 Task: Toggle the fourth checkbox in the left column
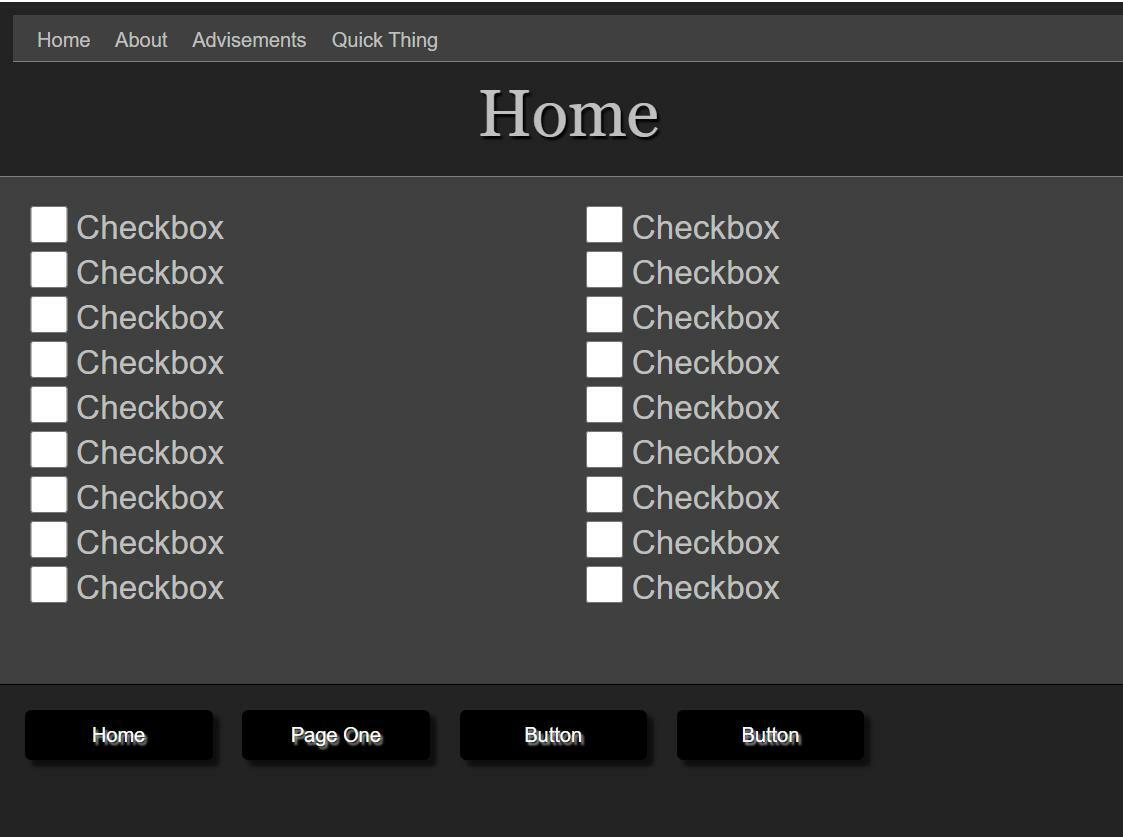click(x=48, y=360)
